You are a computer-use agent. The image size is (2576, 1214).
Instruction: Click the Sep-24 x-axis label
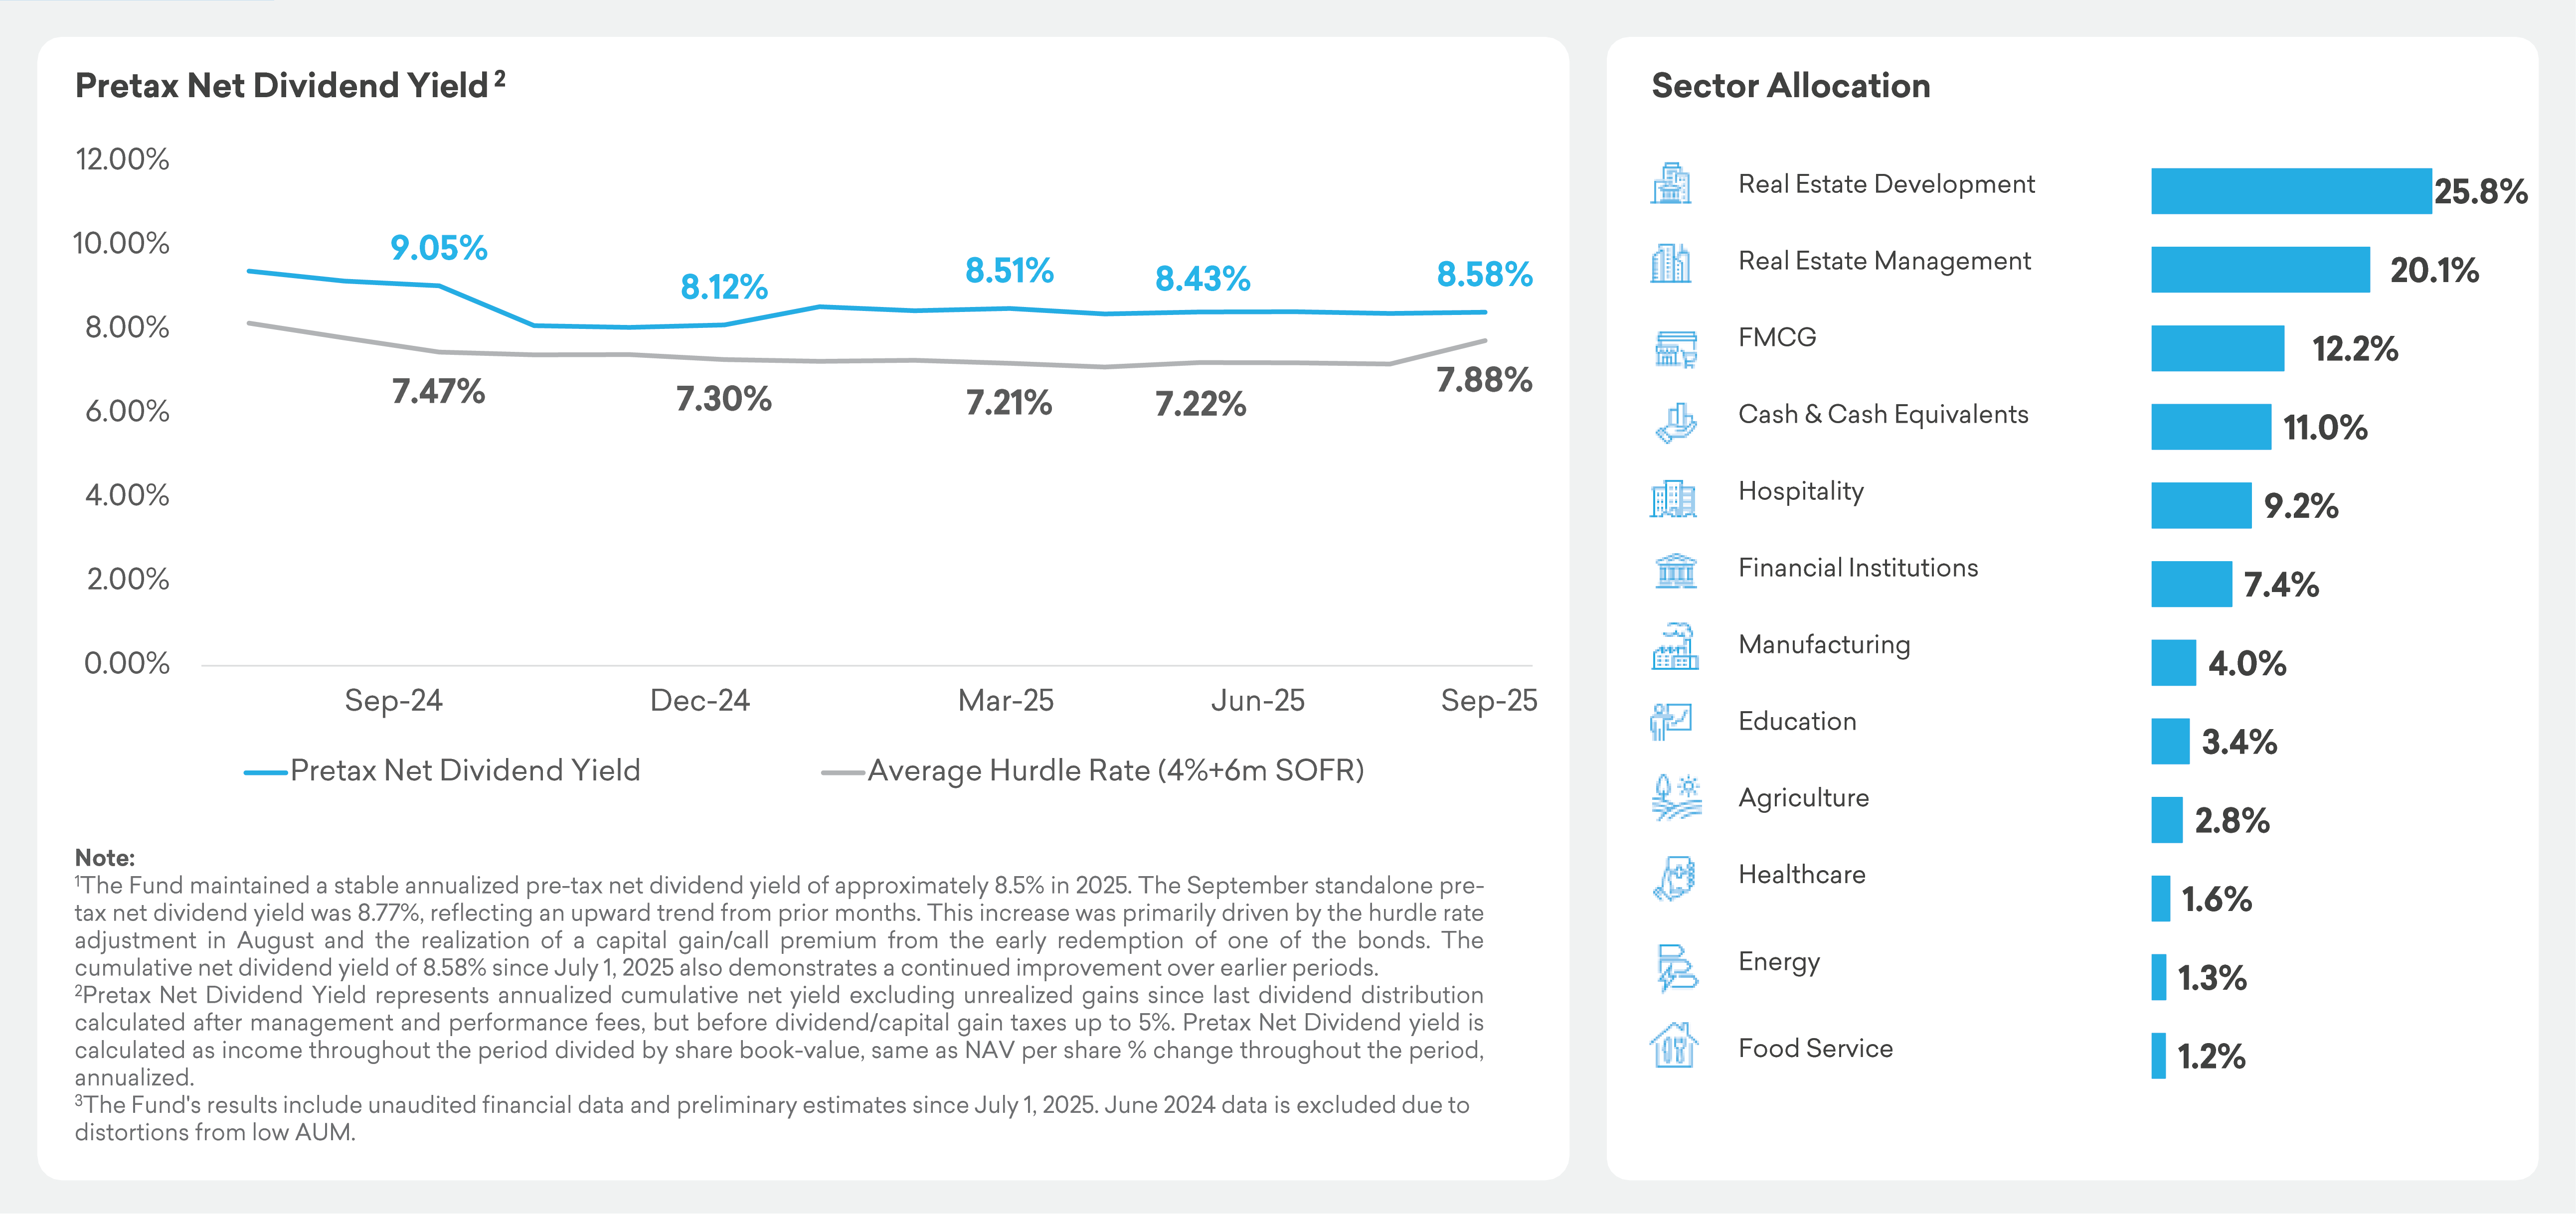pyautogui.click(x=393, y=700)
